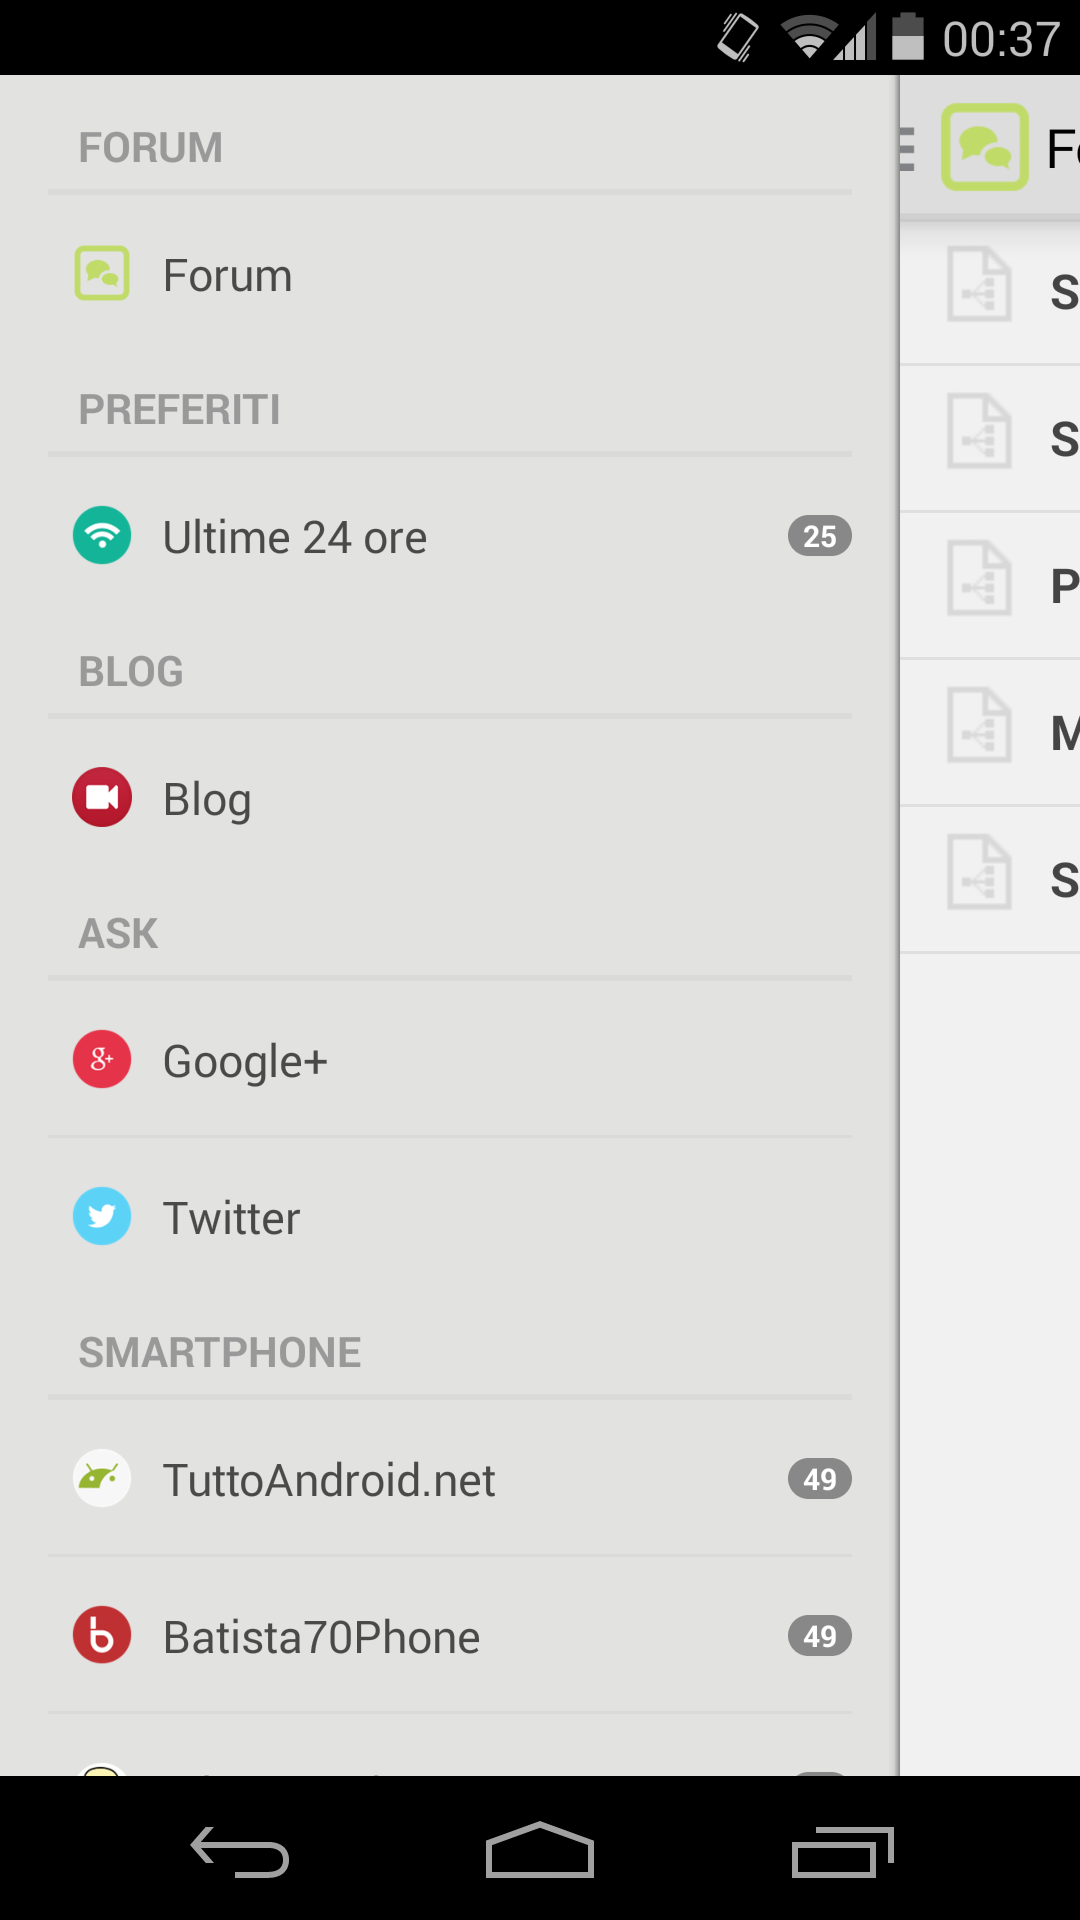This screenshot has height=1920, width=1080.
Task: Tap the 49 badge beside Batista70Phone
Action: [819, 1636]
